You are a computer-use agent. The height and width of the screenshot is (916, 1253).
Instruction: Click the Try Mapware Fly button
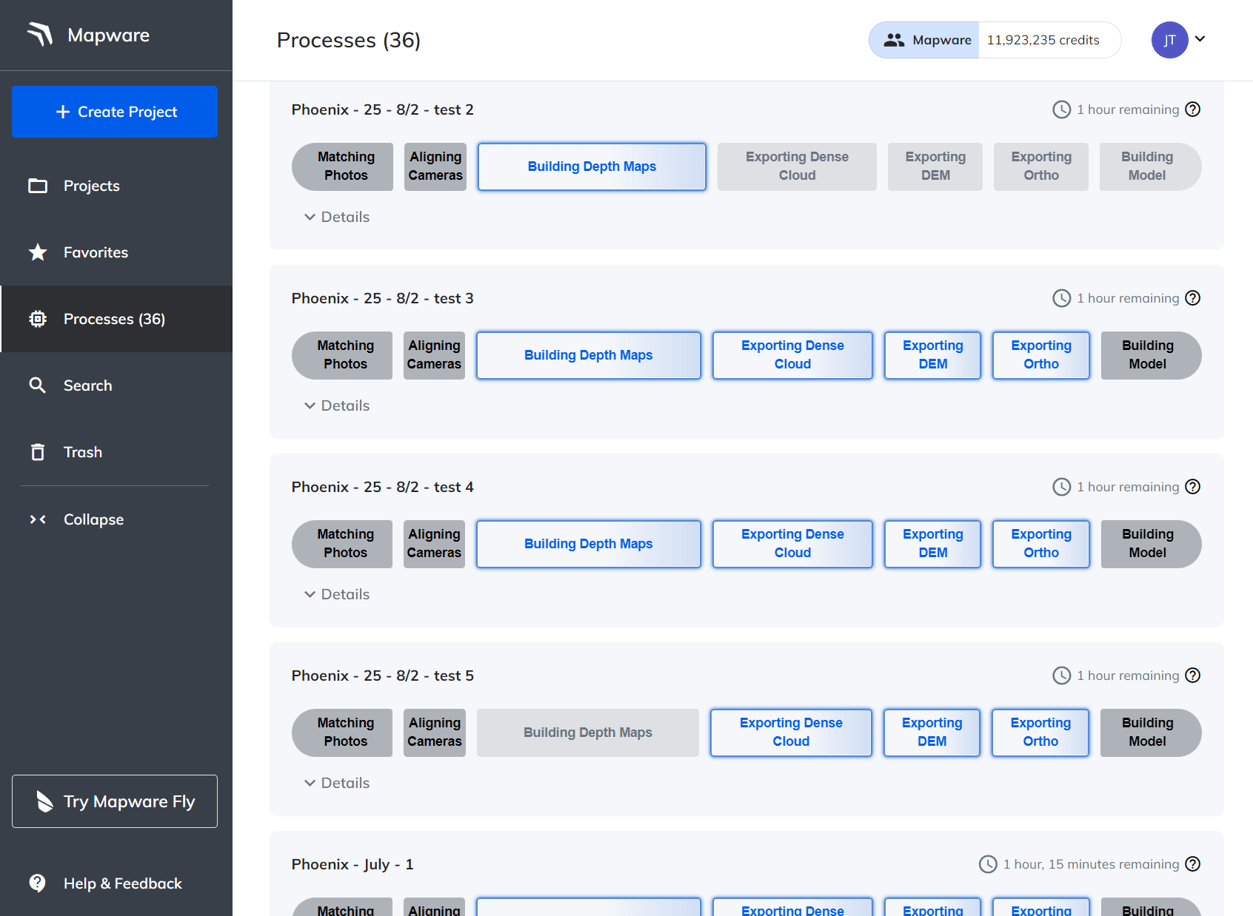(115, 801)
